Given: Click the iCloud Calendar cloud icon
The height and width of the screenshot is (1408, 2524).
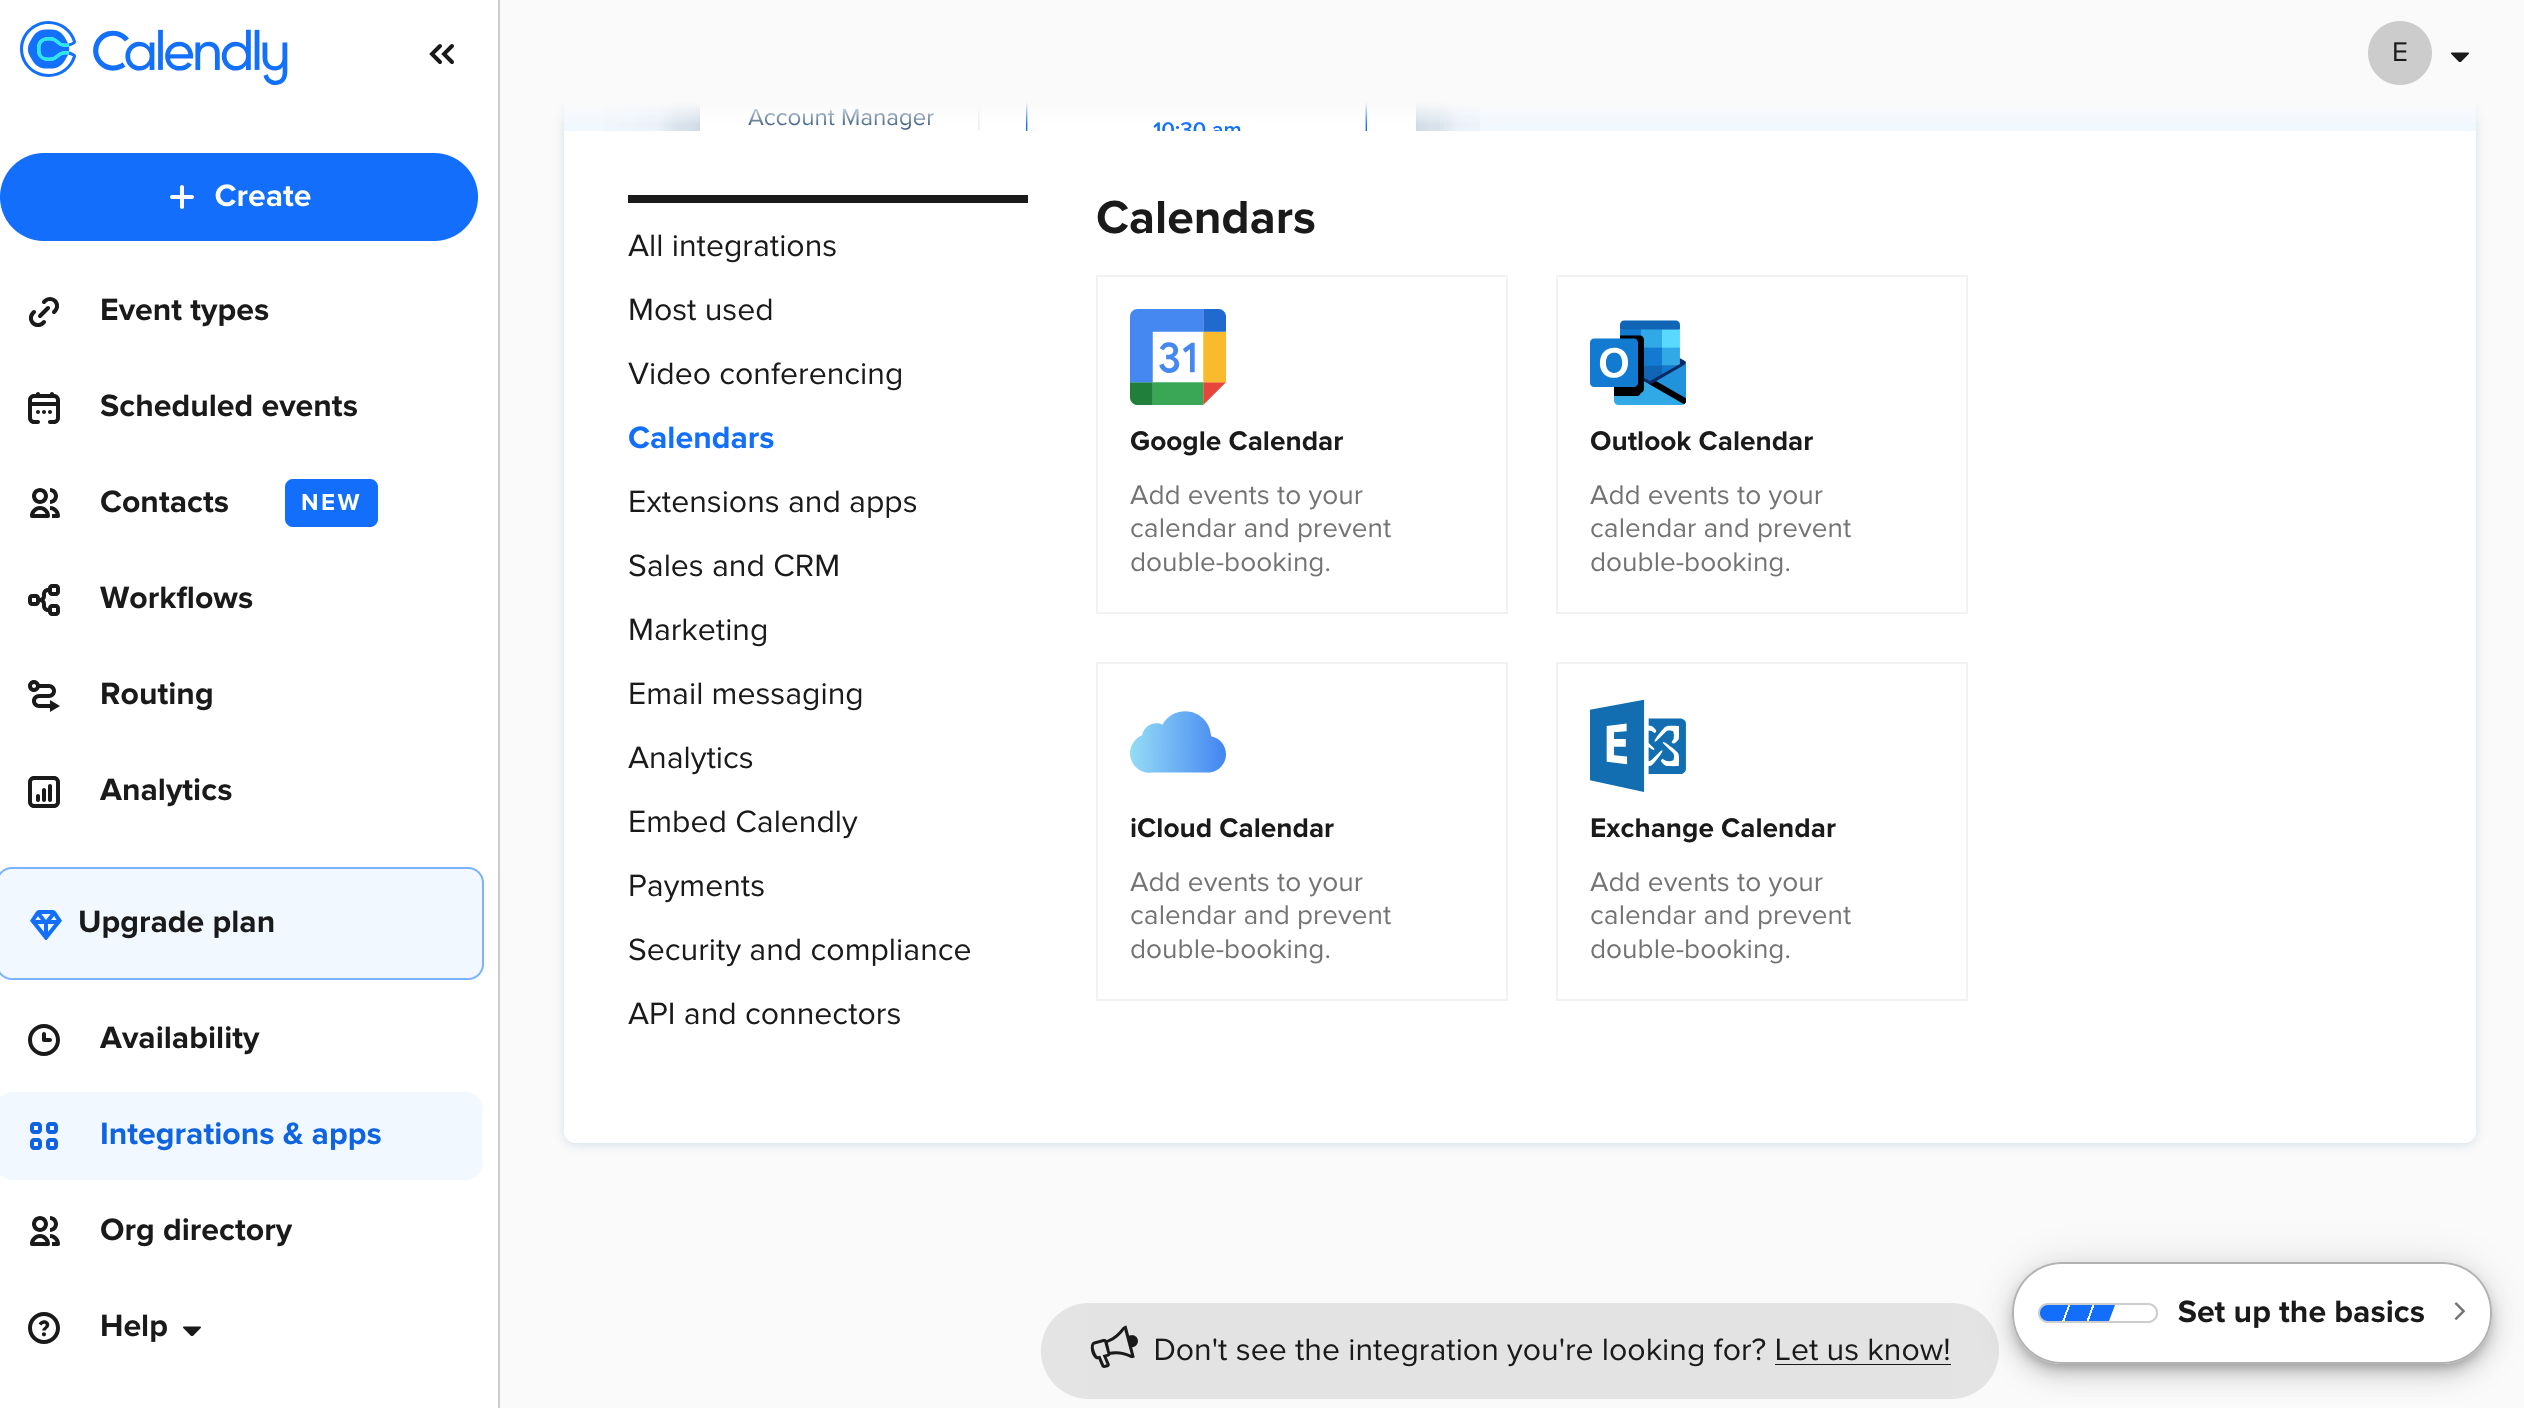Looking at the screenshot, I should click(x=1178, y=742).
